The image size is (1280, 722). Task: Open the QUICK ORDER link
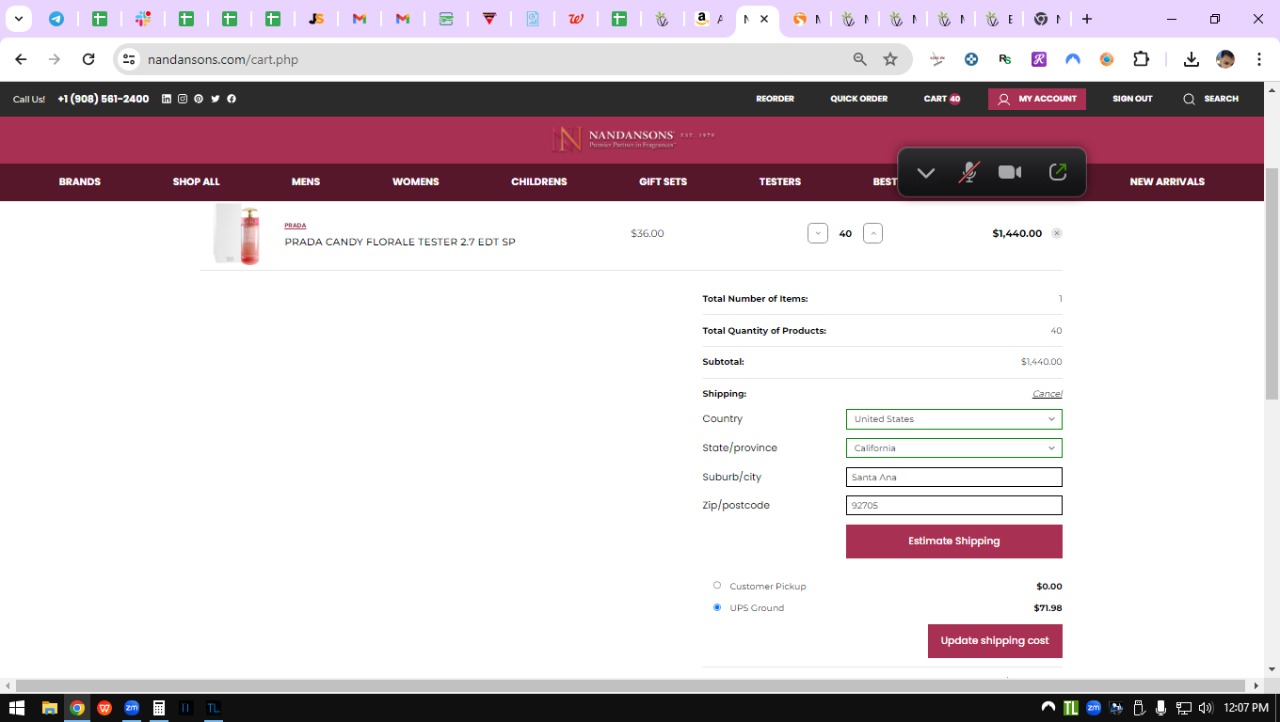pos(859,99)
